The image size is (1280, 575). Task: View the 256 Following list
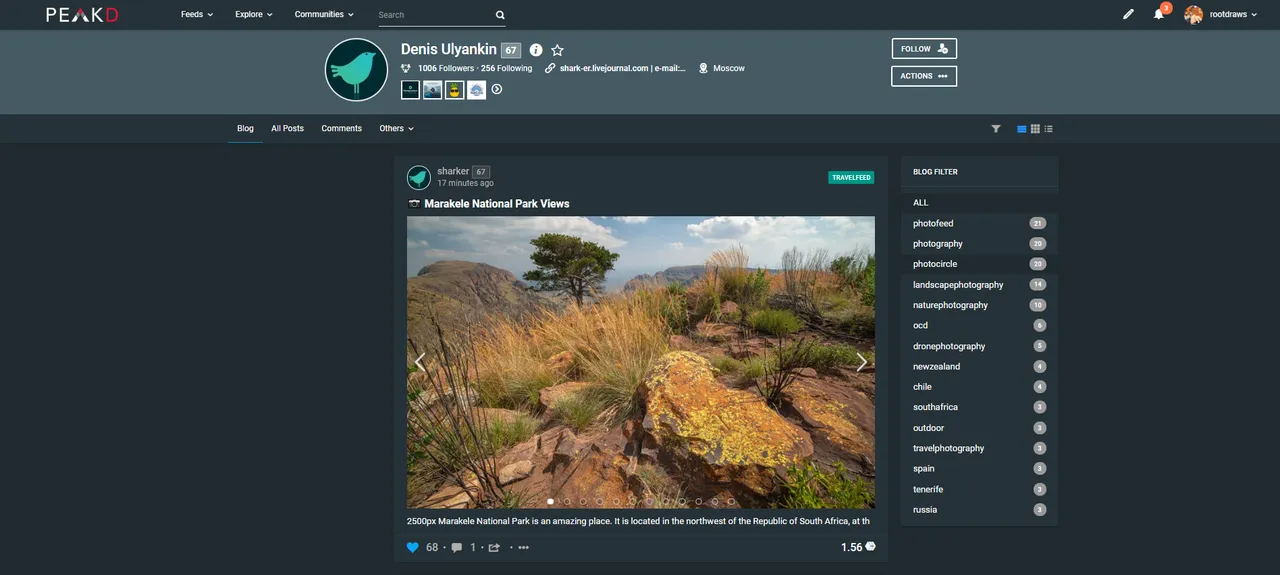point(506,68)
